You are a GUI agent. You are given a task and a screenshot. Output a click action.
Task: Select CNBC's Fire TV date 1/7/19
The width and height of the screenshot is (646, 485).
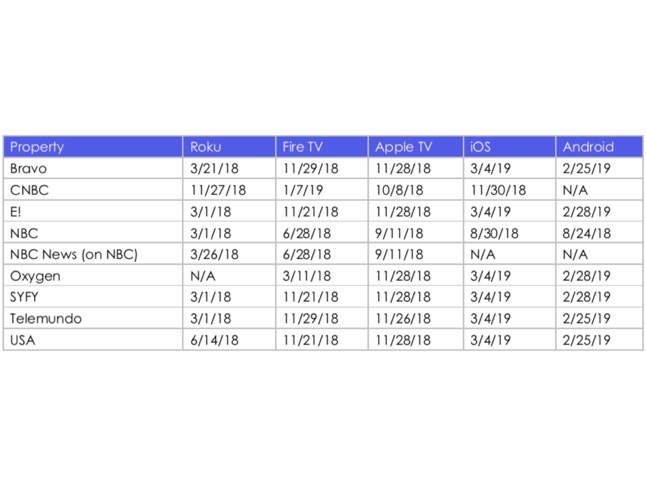(x=302, y=190)
